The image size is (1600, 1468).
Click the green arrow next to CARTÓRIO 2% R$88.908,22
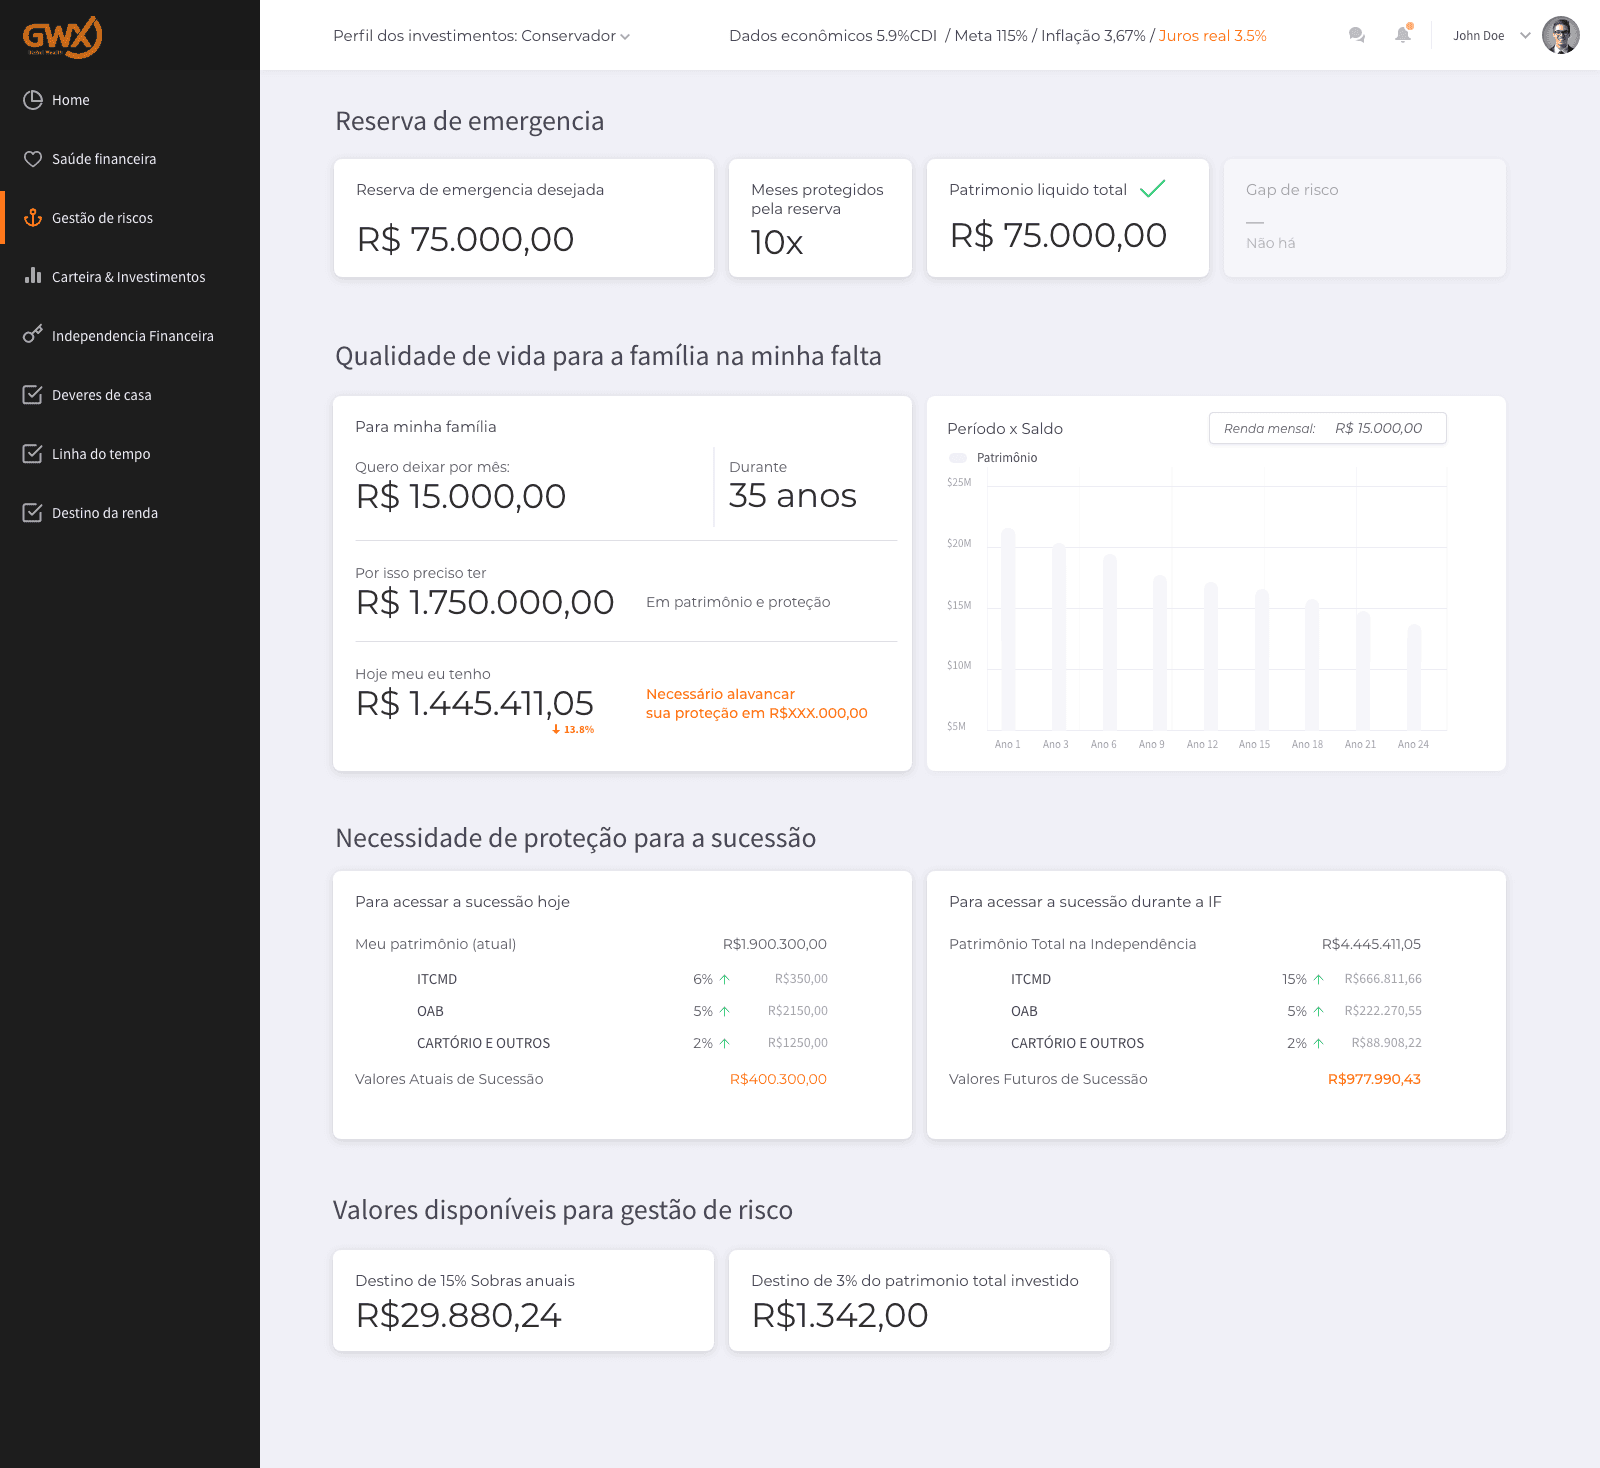1318,1043
